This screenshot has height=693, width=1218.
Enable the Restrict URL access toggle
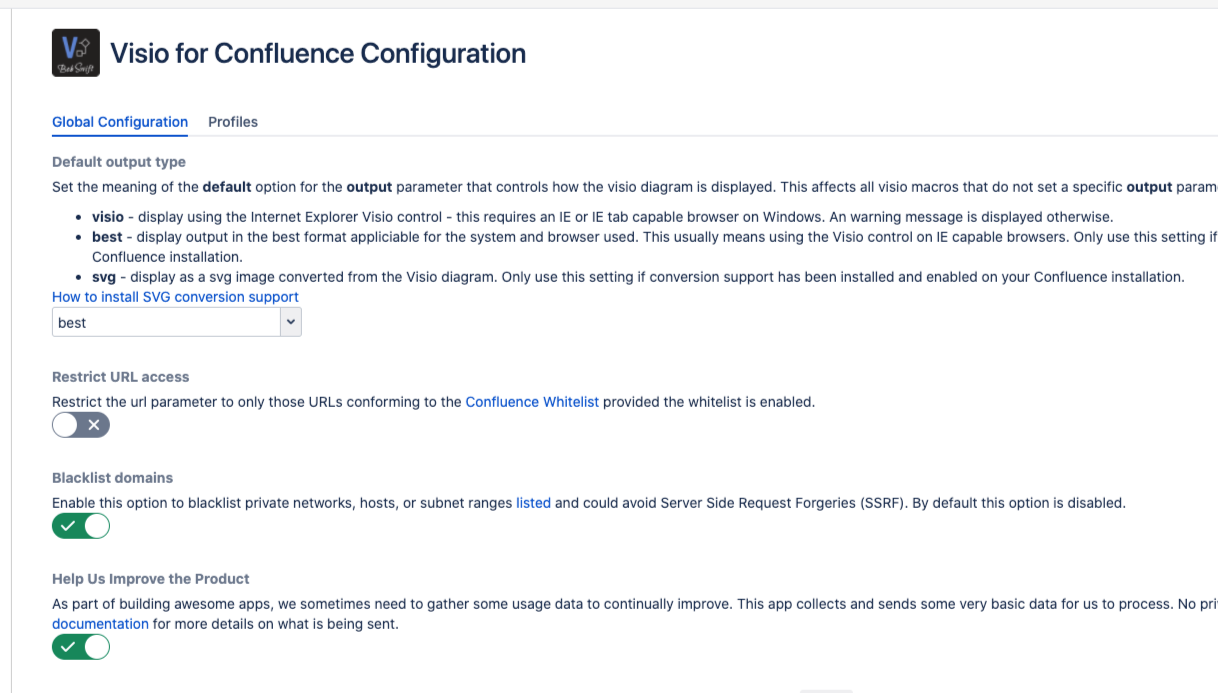tap(80, 425)
